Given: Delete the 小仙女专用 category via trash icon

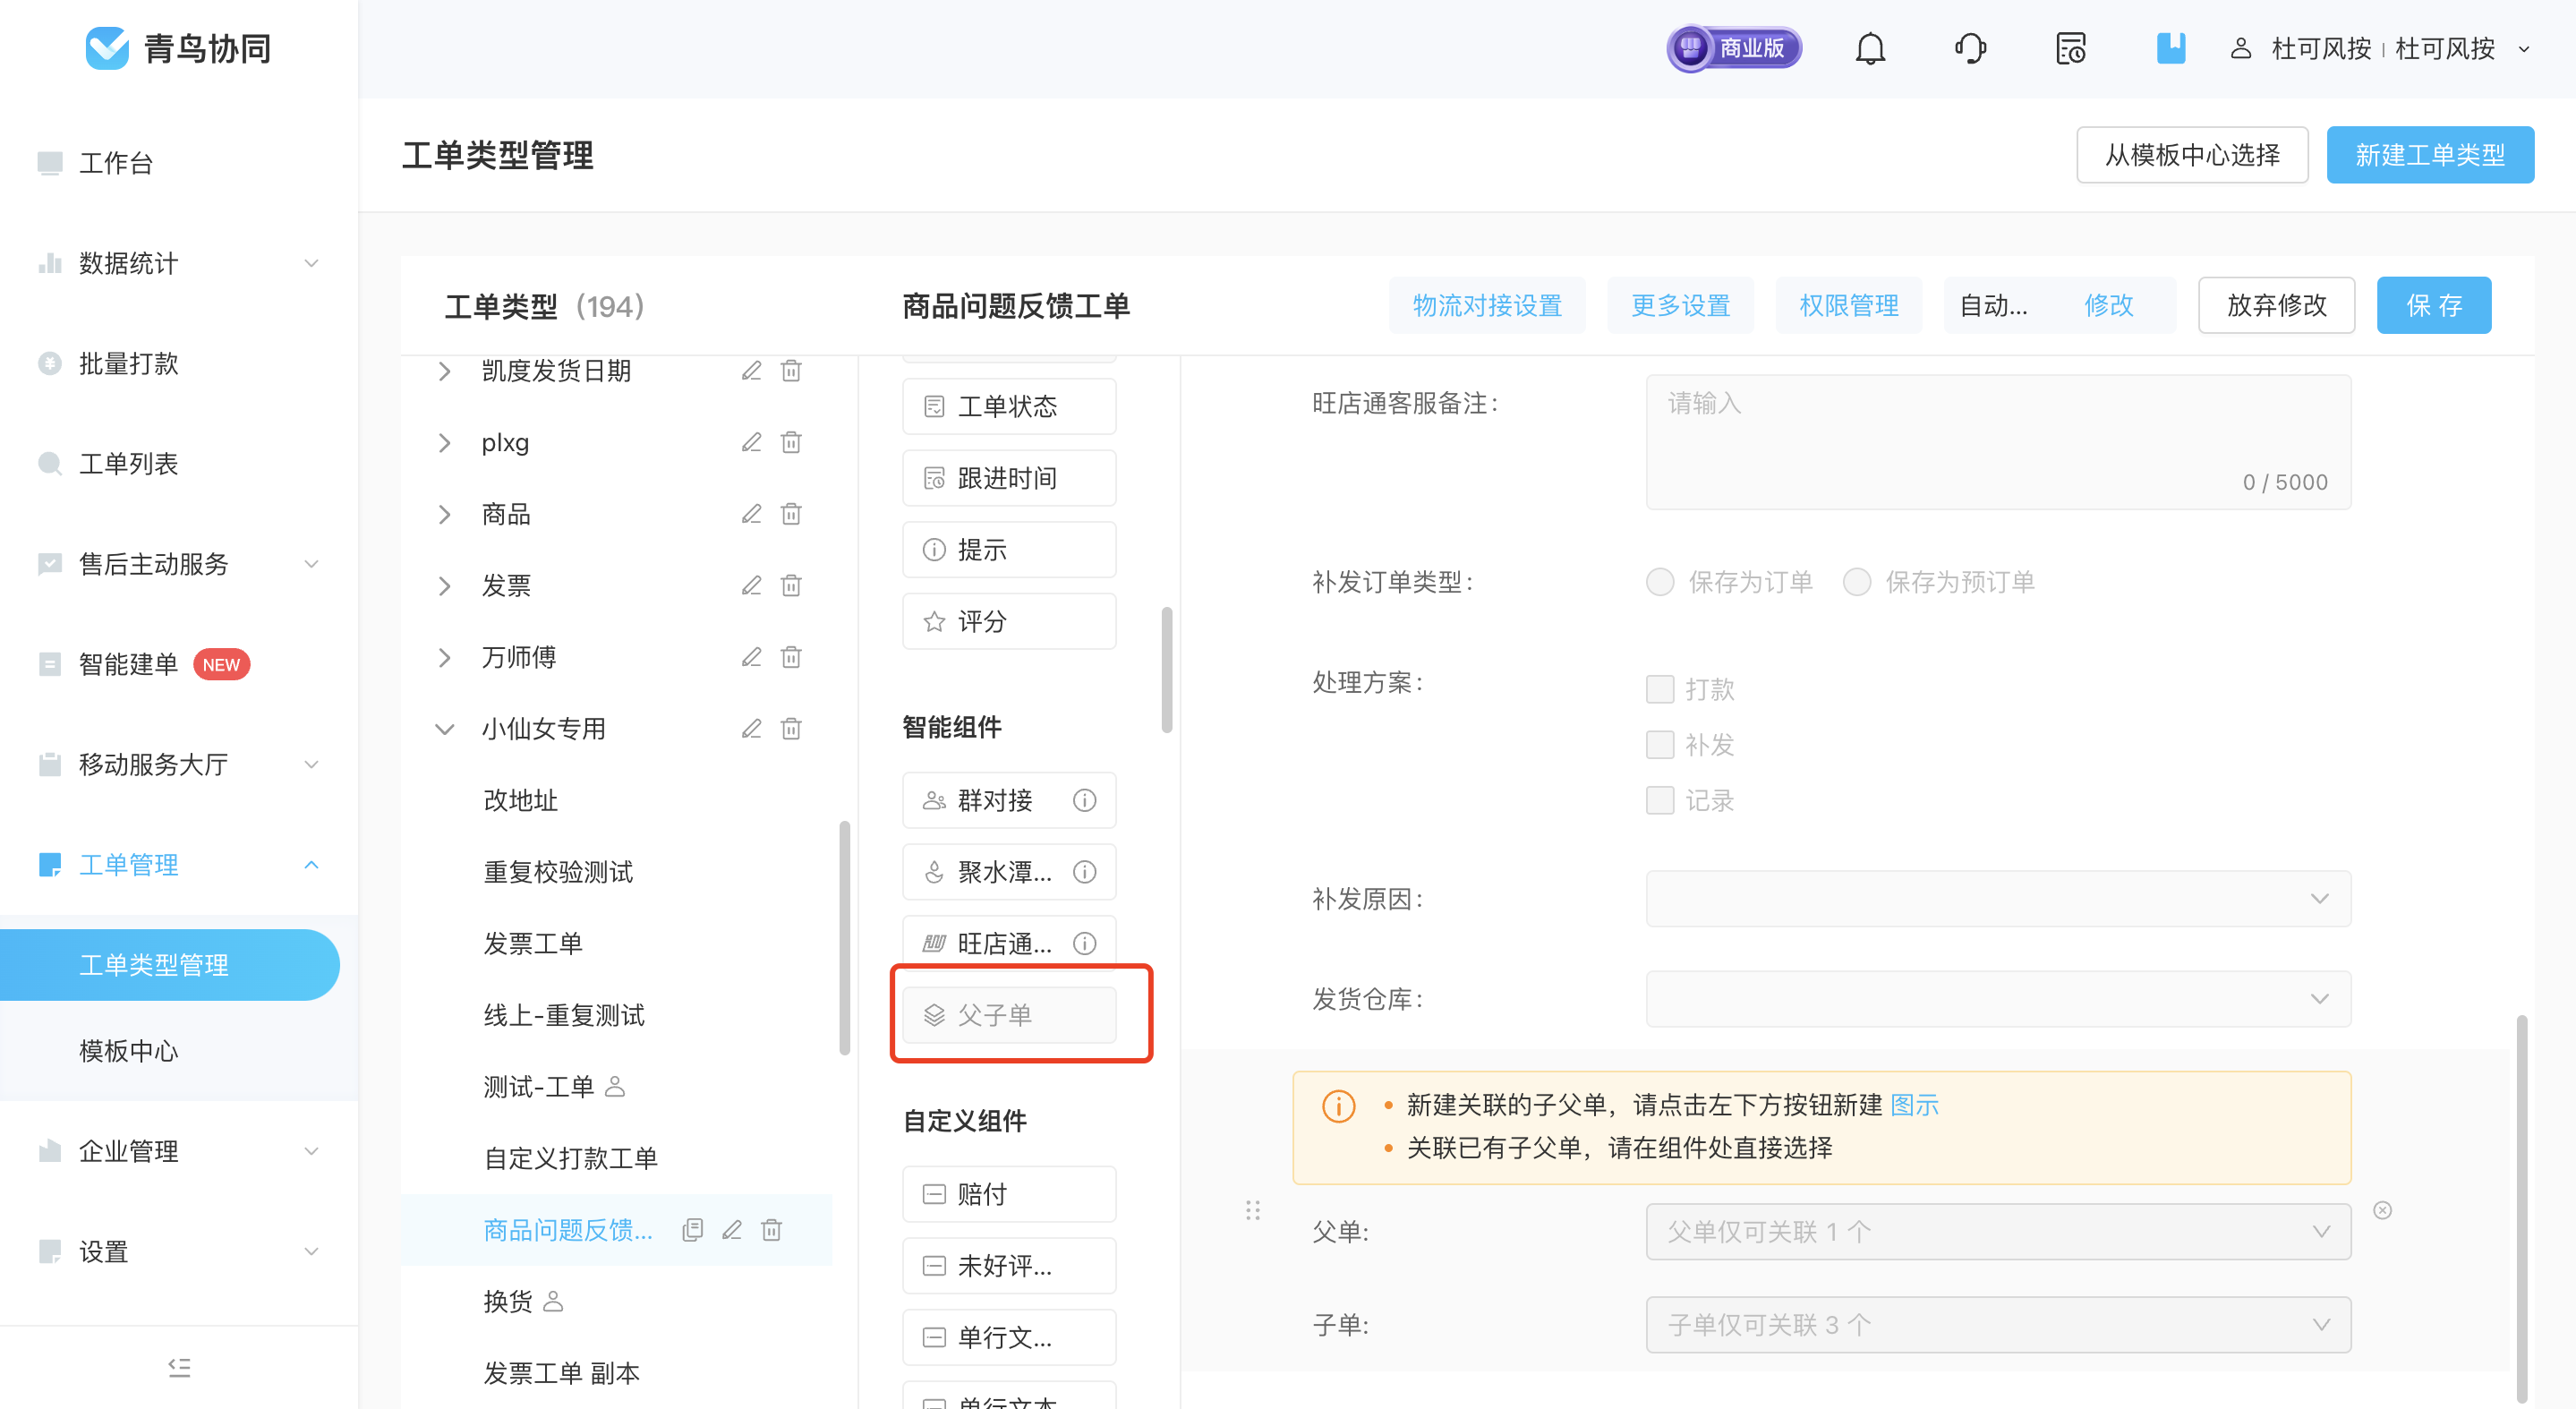Looking at the screenshot, I should 791,728.
